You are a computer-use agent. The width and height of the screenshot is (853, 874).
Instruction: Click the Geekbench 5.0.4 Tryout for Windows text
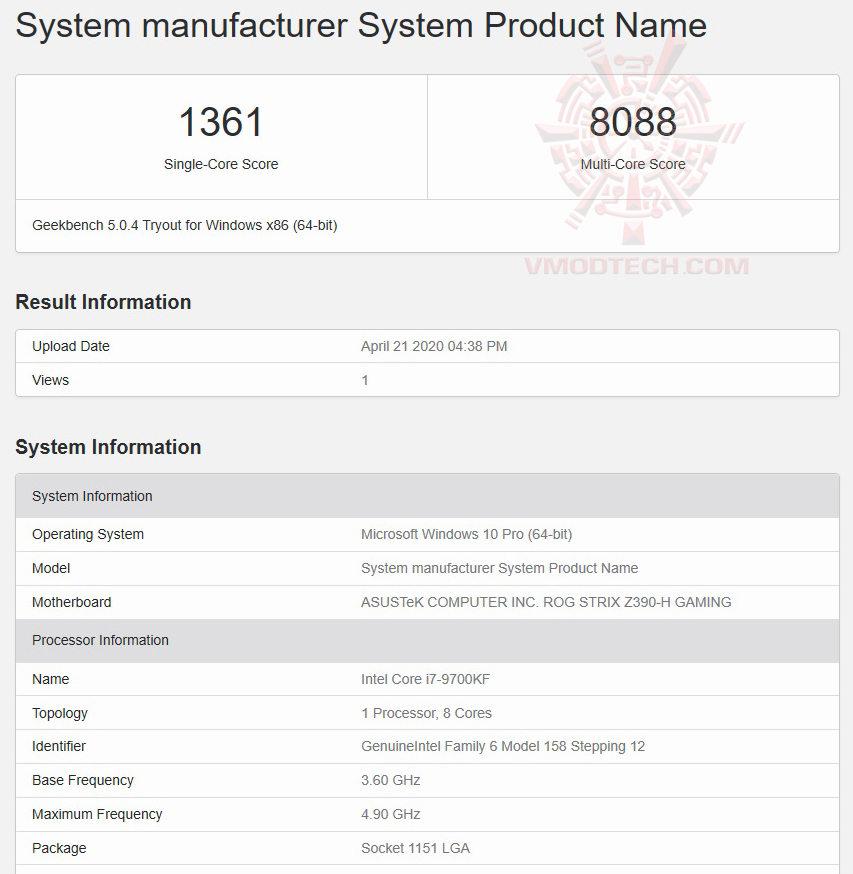point(185,225)
